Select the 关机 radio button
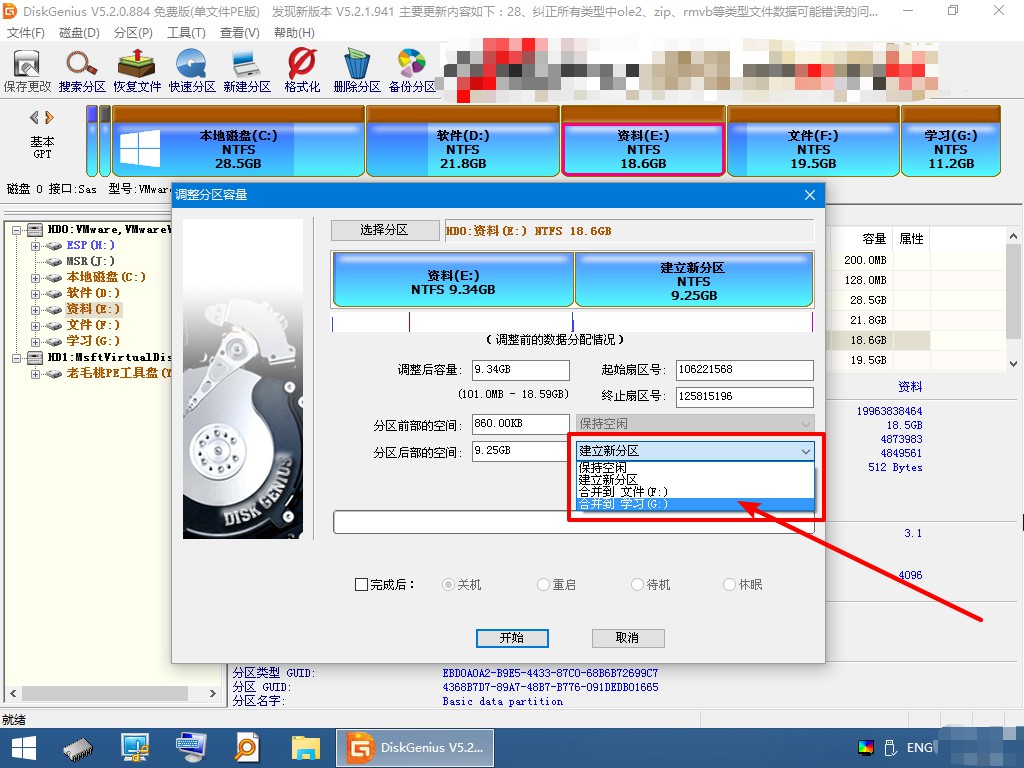The image size is (1024, 768). 448,584
